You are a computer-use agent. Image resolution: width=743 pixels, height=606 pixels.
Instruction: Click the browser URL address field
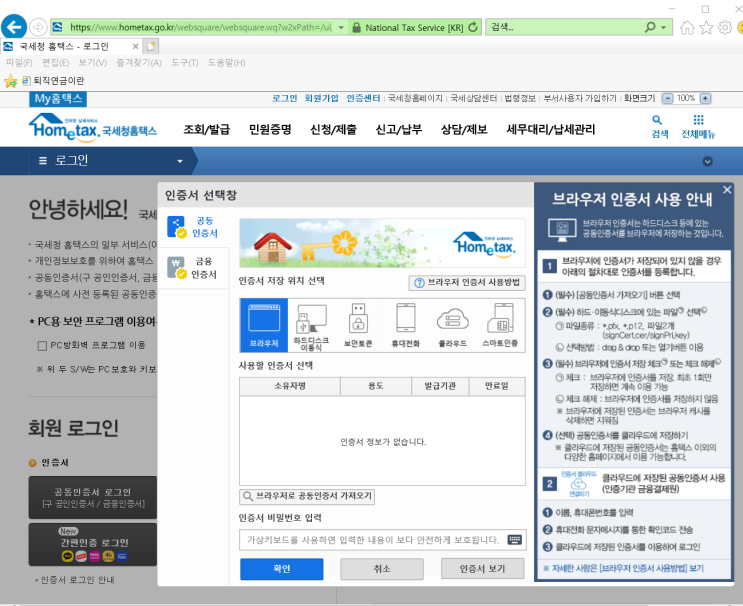[200, 27]
